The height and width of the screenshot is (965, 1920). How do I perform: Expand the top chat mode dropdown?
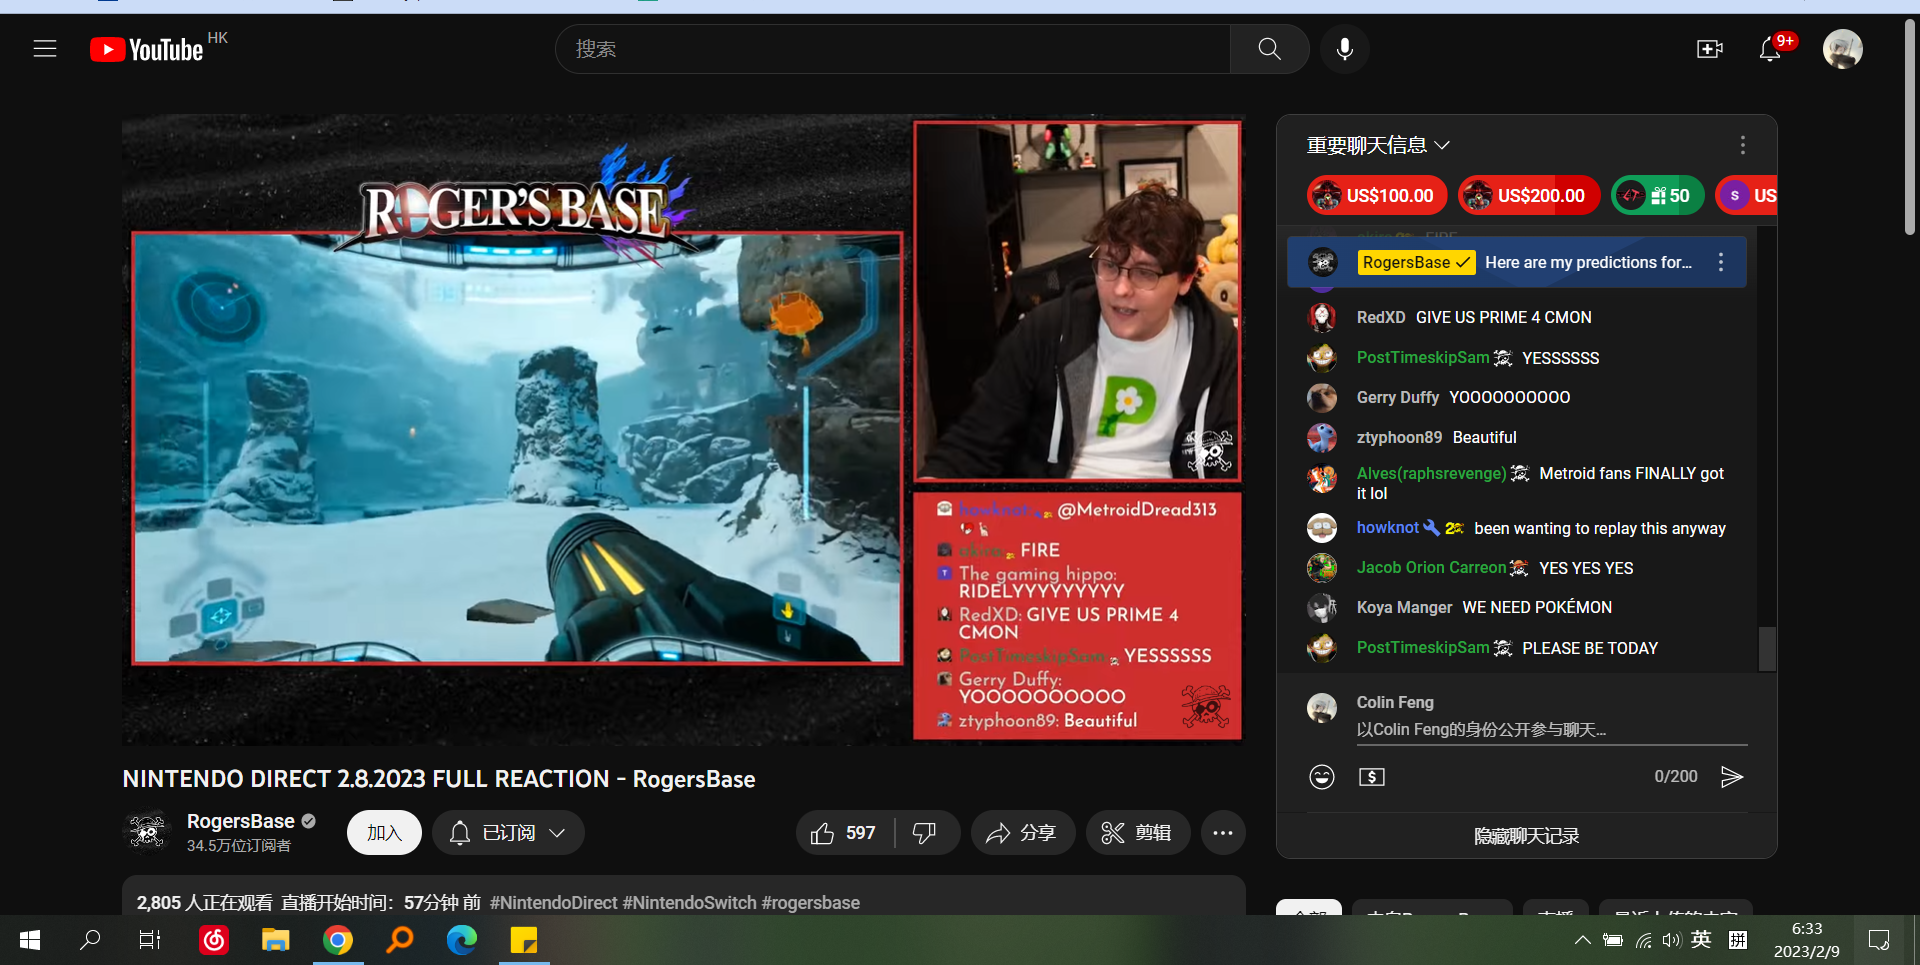pos(1378,145)
